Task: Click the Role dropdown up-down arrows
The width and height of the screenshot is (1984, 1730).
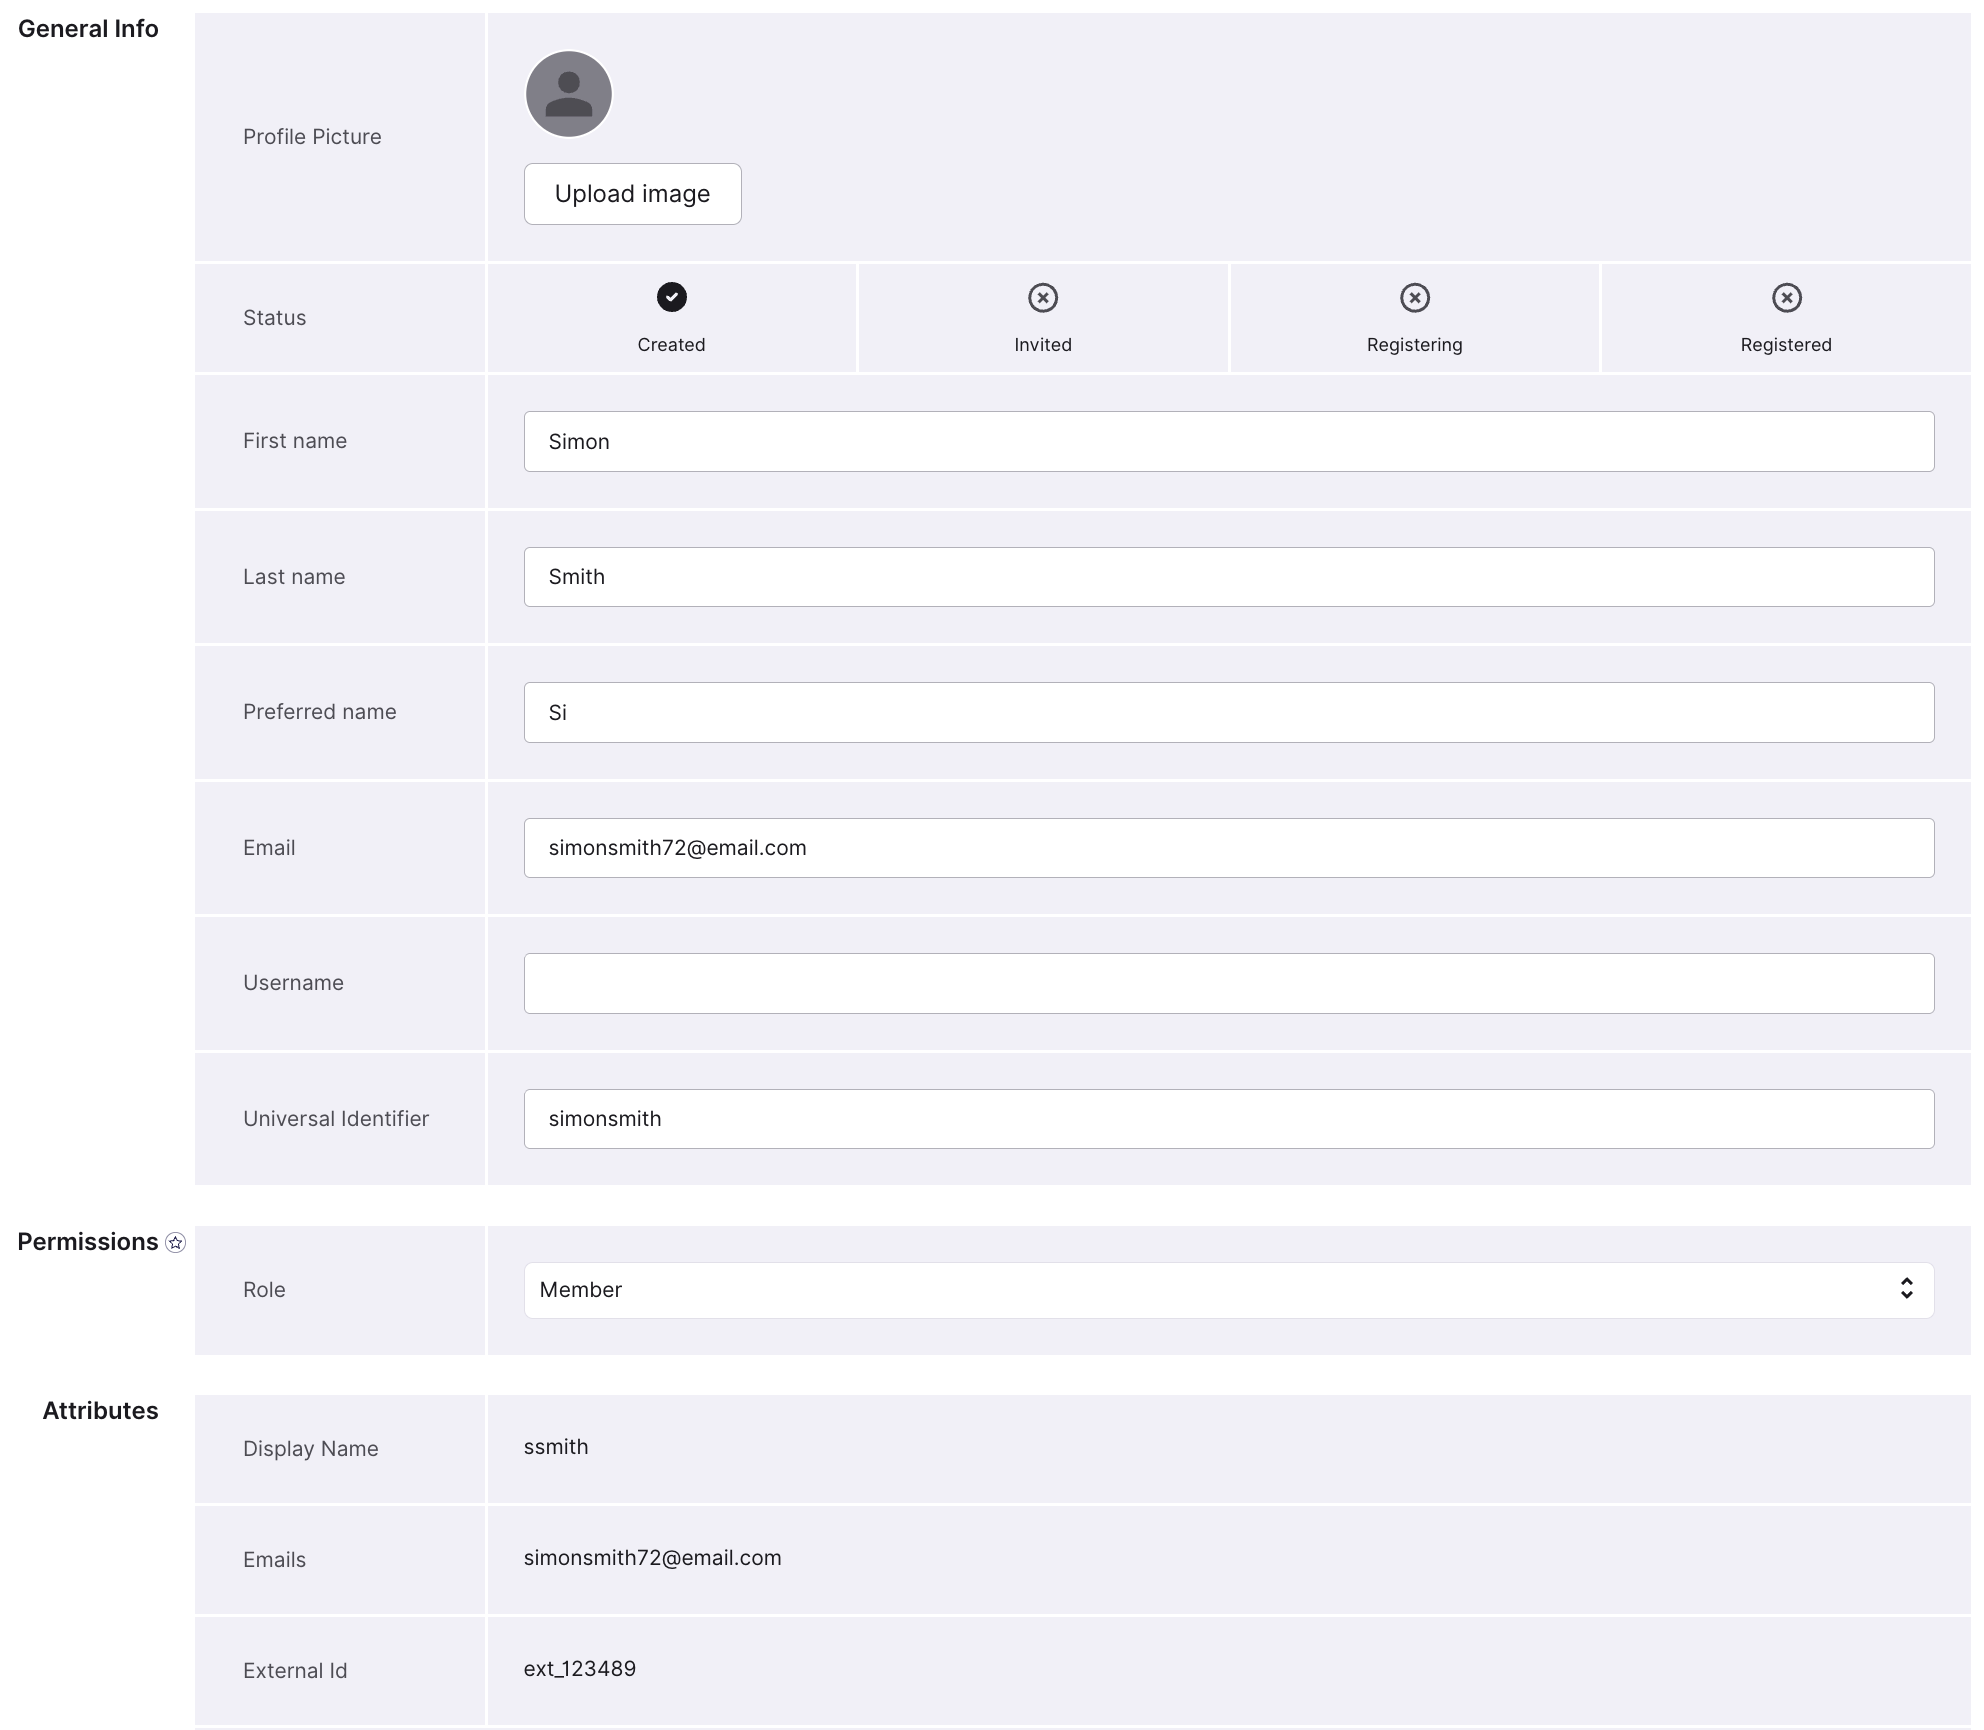Action: point(1906,1289)
